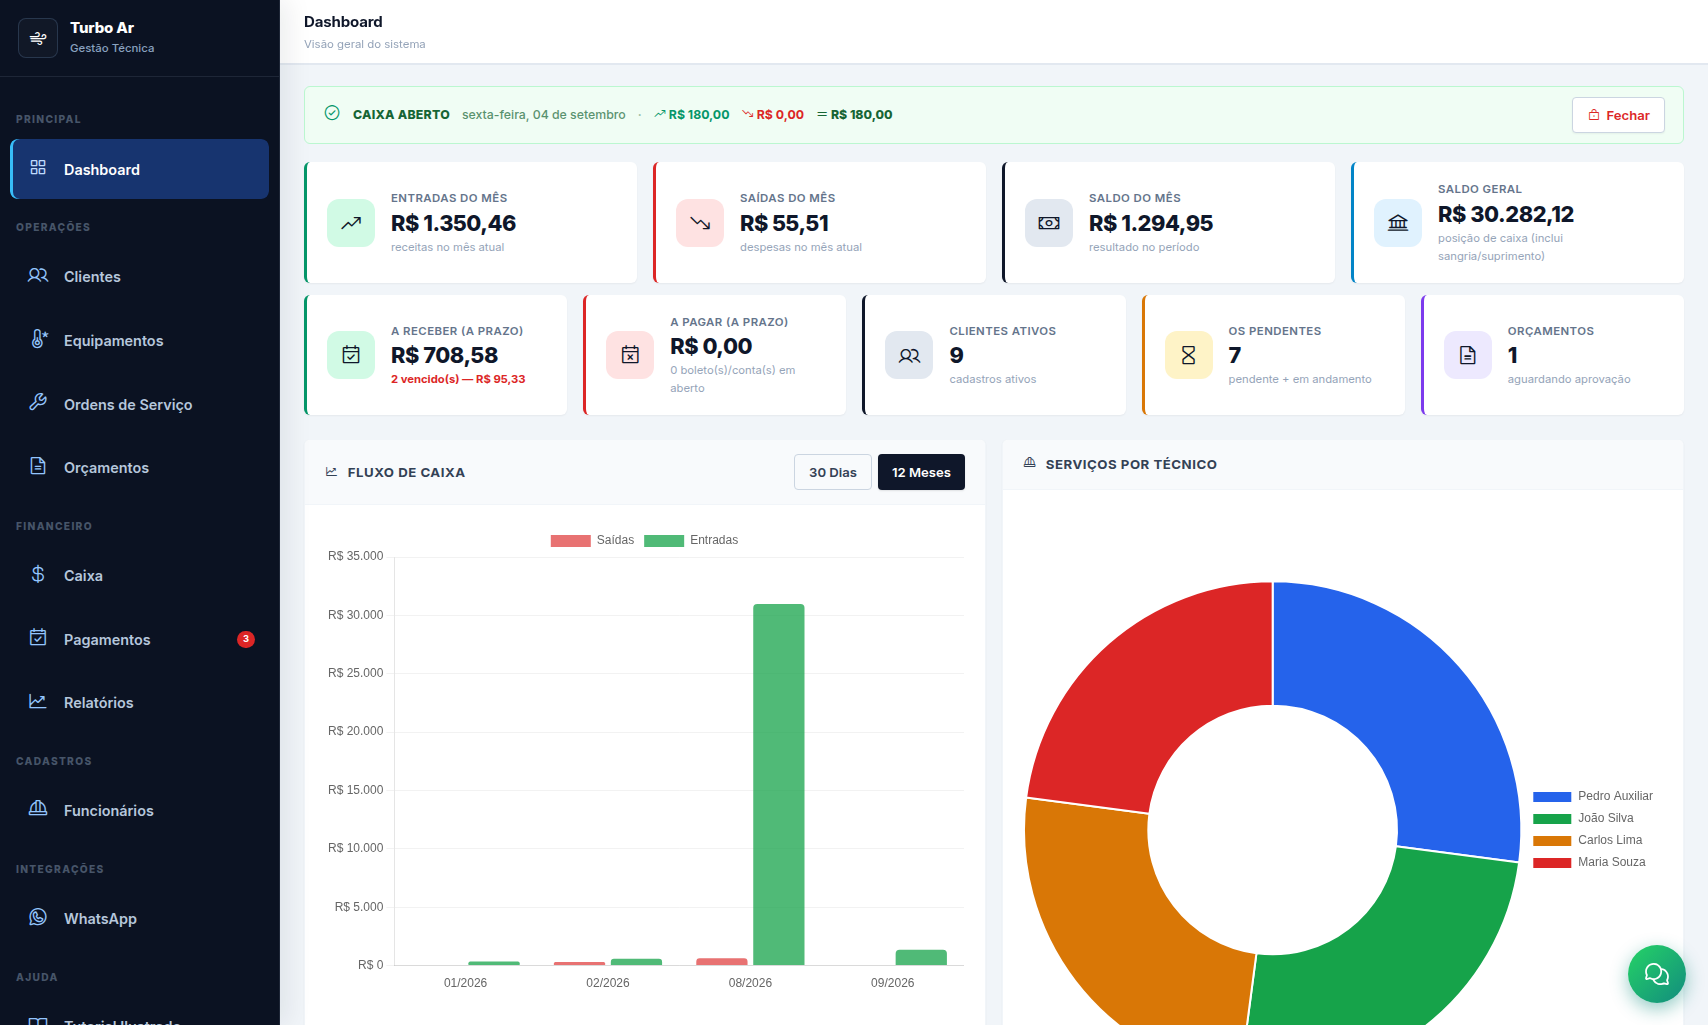Click the Relatórios line chart icon
Image resolution: width=1708 pixels, height=1025 pixels.
click(x=38, y=701)
